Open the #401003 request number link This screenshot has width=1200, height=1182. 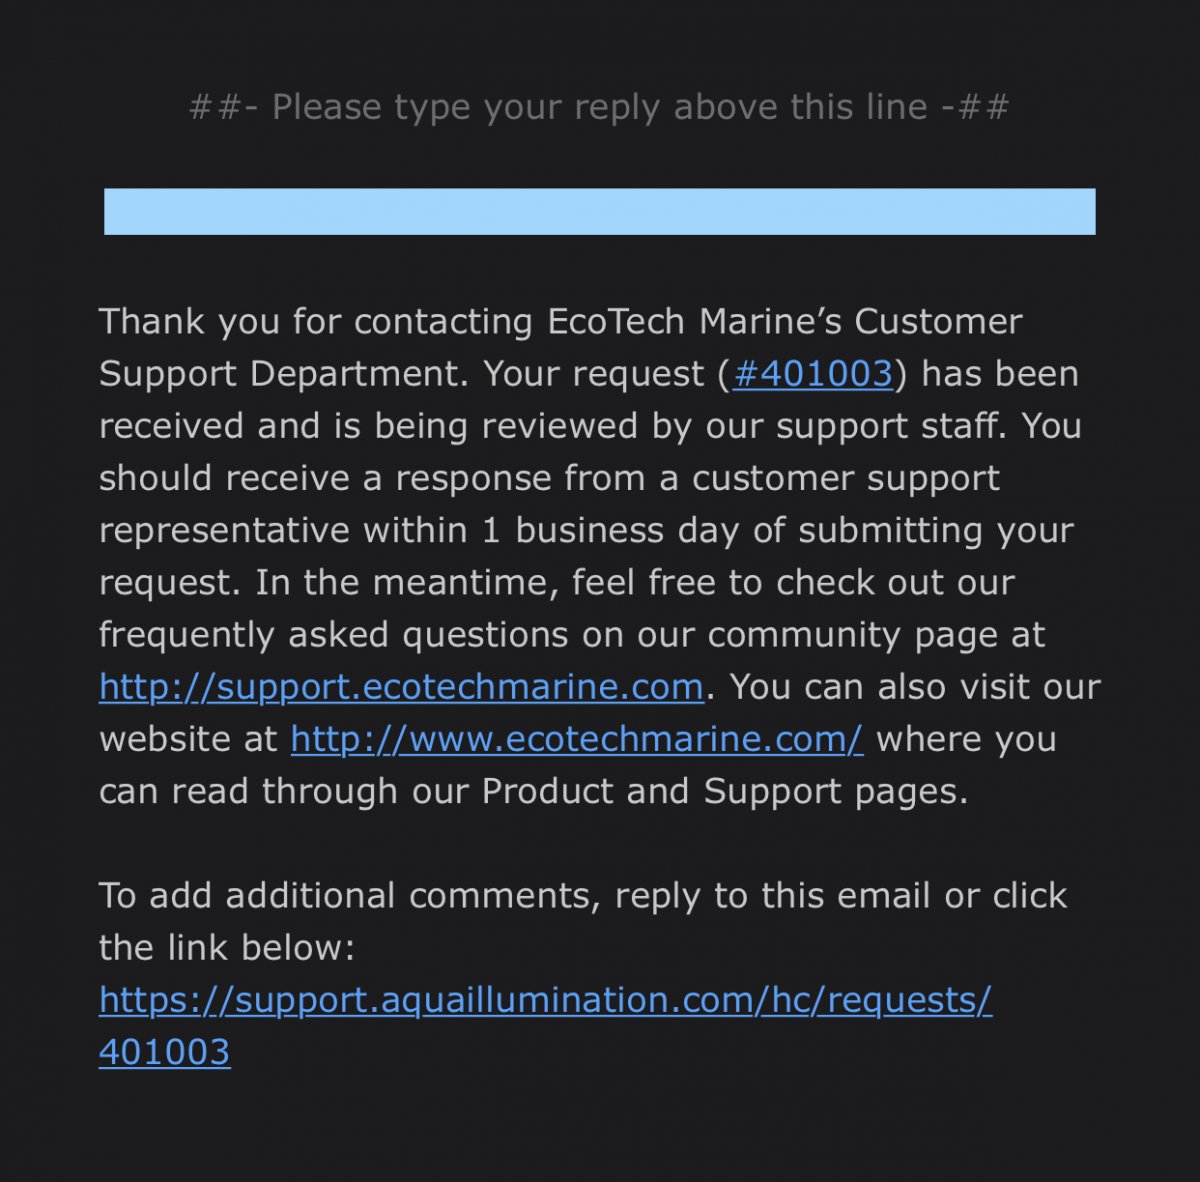click(812, 374)
